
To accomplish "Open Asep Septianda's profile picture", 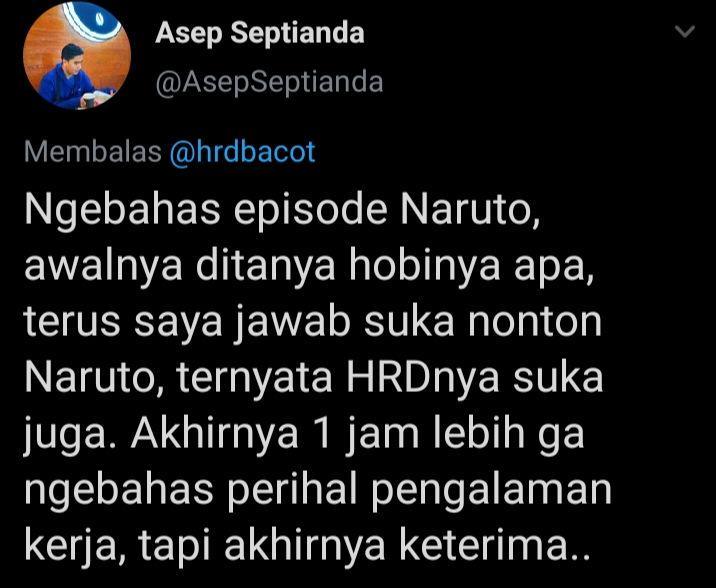I will coord(77,55).
